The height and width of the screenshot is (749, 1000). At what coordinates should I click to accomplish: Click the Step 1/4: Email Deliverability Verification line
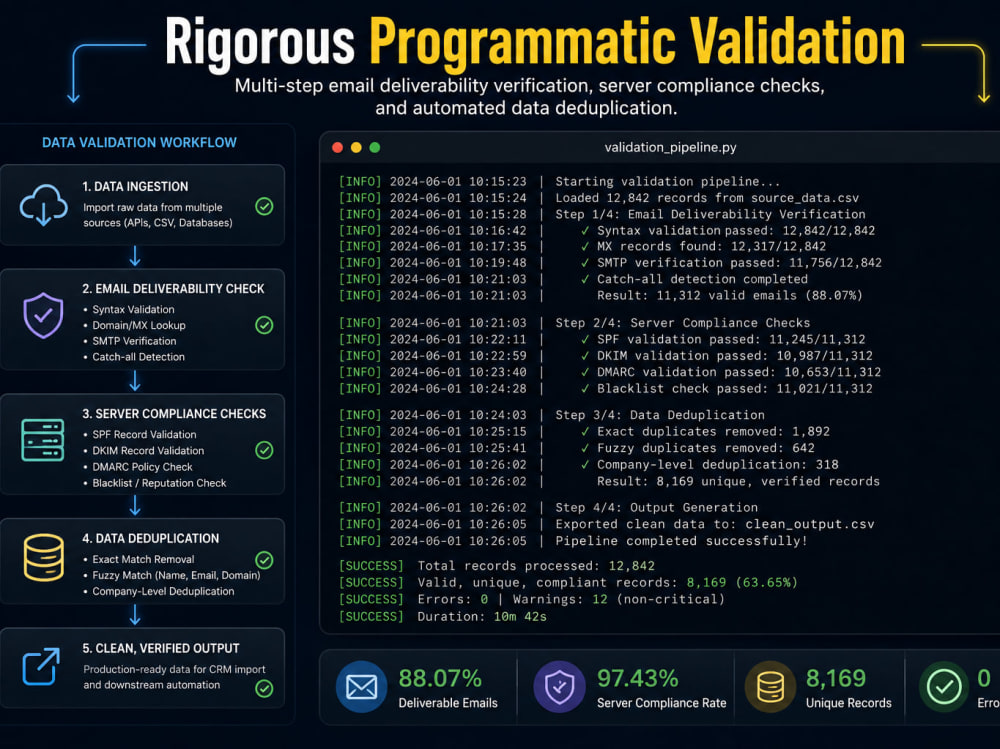(x=710, y=214)
